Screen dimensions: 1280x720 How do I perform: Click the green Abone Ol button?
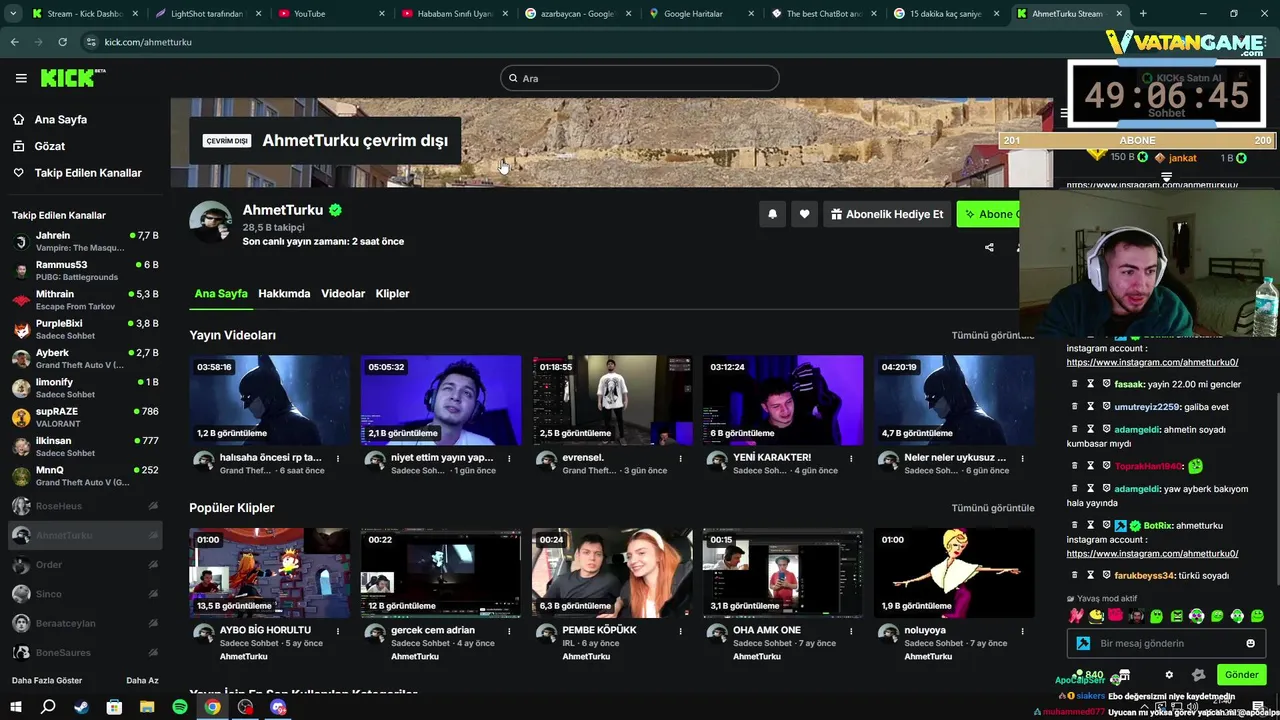[x=988, y=214]
